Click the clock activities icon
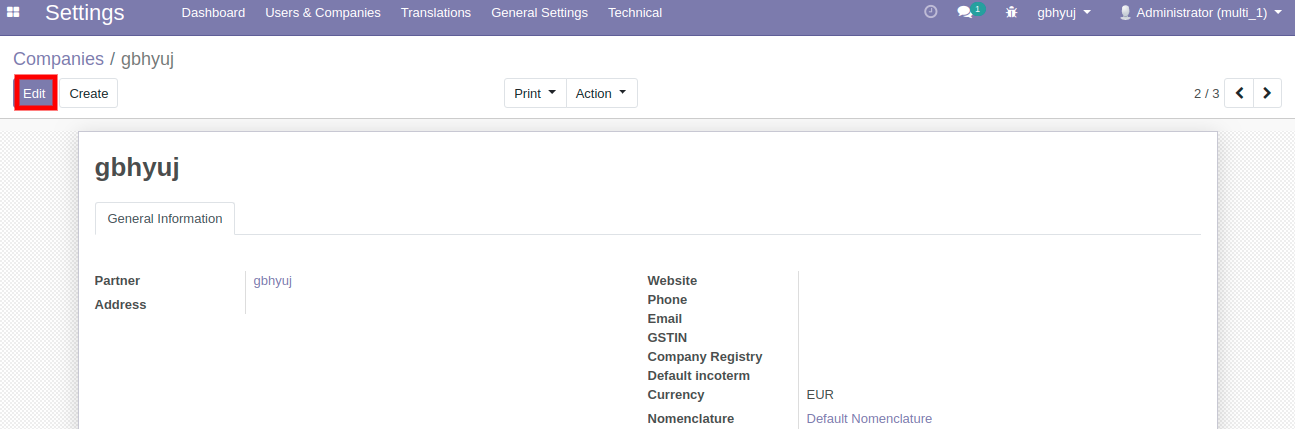The height and width of the screenshot is (429, 1295). pyautogui.click(x=931, y=13)
